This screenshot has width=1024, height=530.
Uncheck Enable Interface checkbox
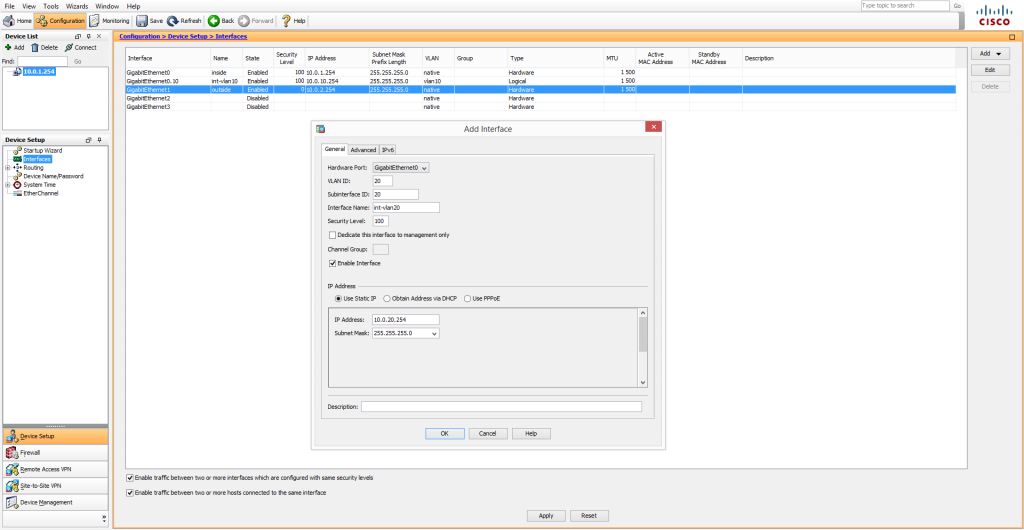point(332,264)
